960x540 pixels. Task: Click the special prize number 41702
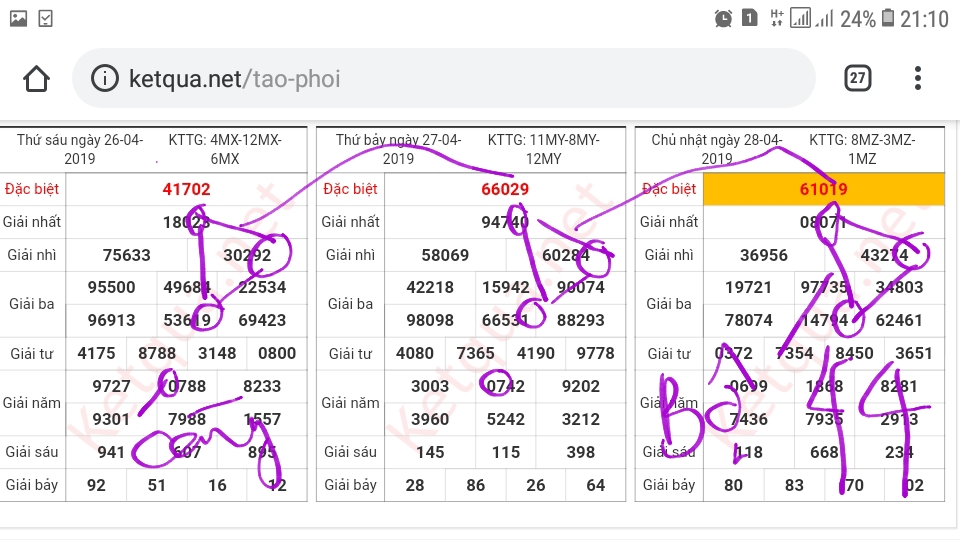click(x=186, y=189)
